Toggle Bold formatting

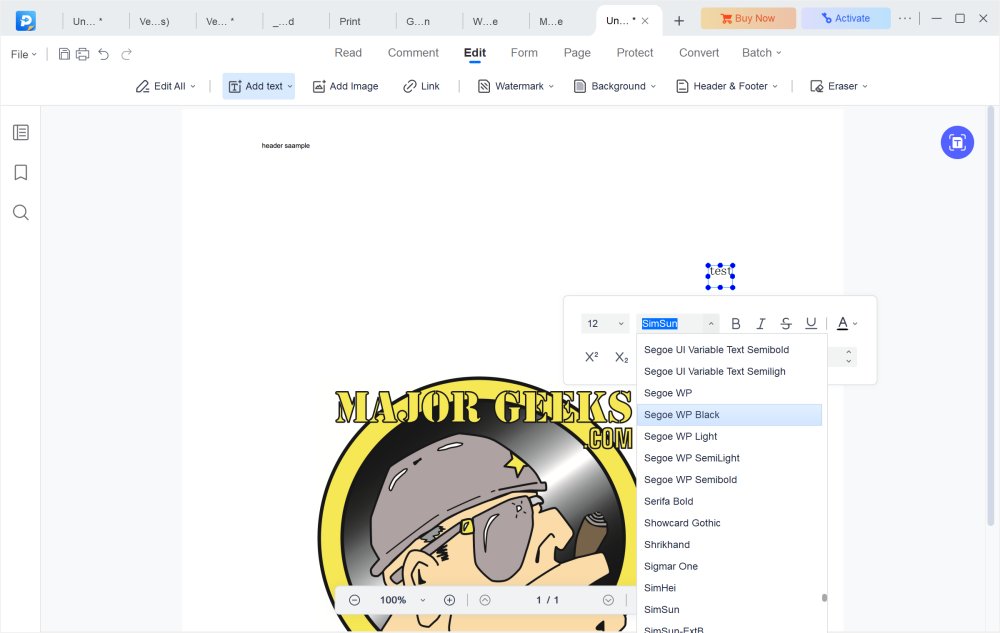pos(735,324)
